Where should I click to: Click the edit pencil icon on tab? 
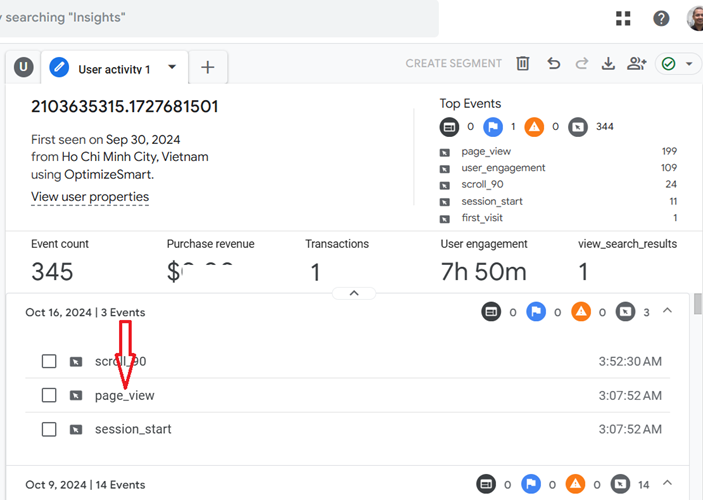point(59,68)
